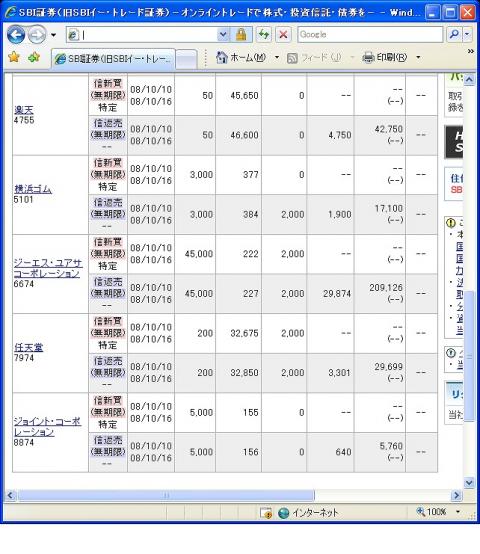This screenshot has height=554, width=480.
Task: Click the Add to Favorites icon
Action: 34,57
